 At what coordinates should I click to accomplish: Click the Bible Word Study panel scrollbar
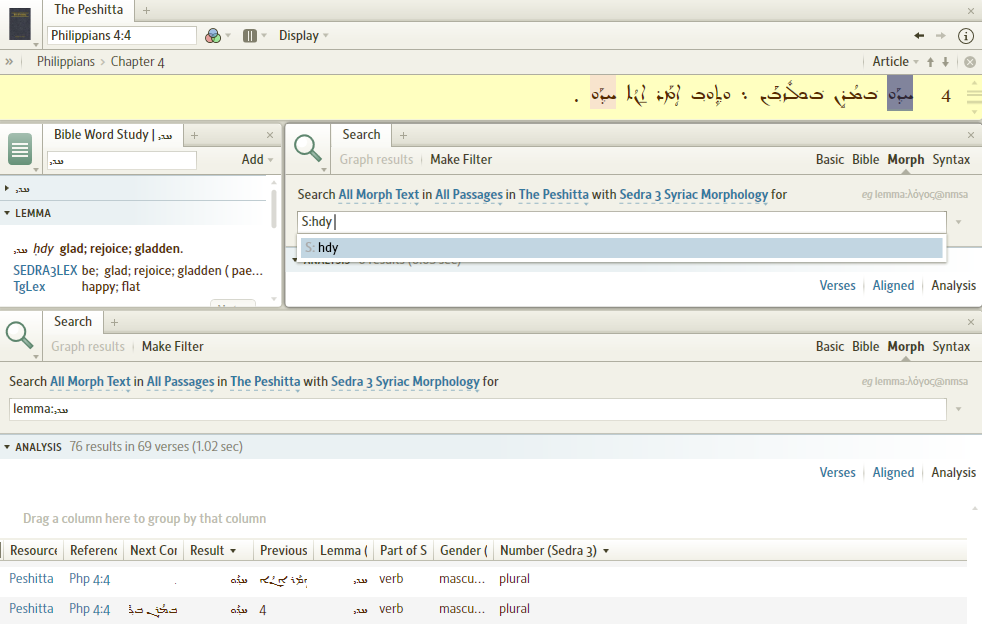point(274,208)
